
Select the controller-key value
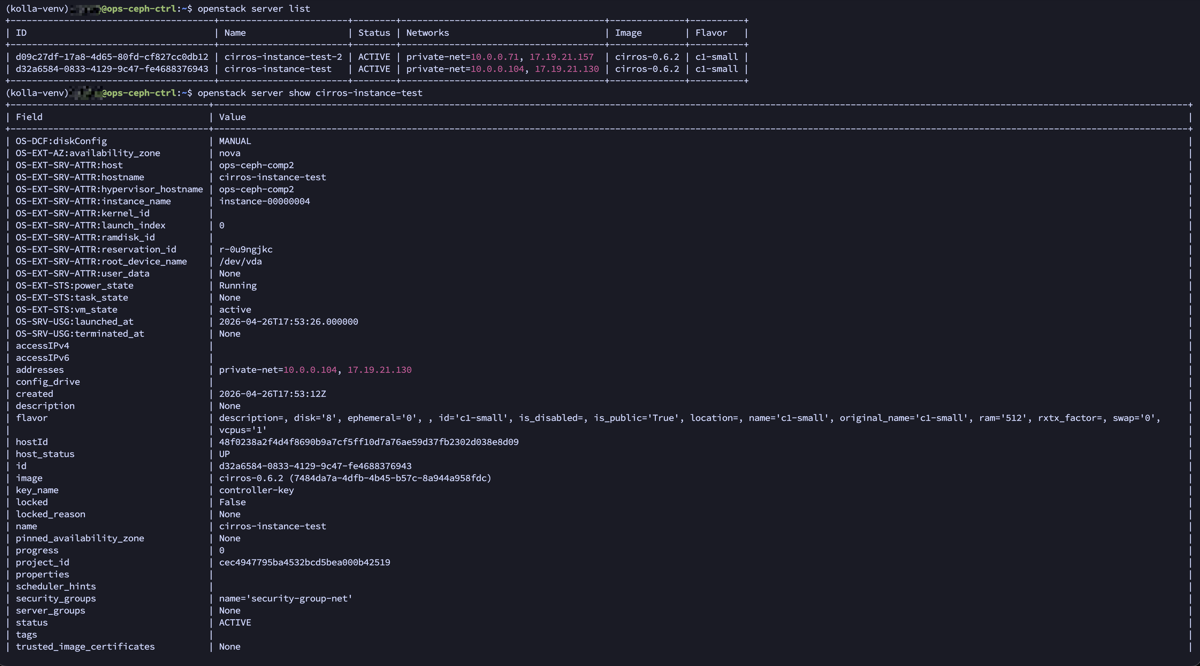coord(257,489)
